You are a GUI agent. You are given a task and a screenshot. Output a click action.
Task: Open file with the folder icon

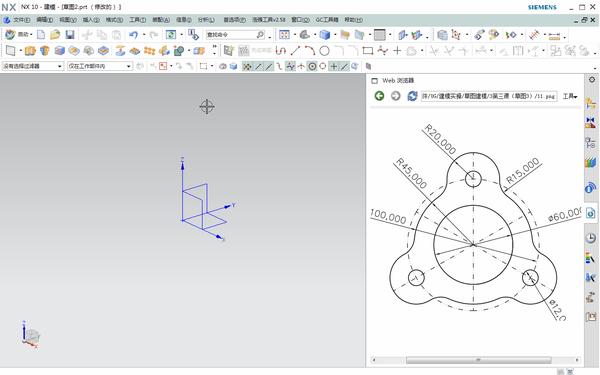[x=55, y=35]
